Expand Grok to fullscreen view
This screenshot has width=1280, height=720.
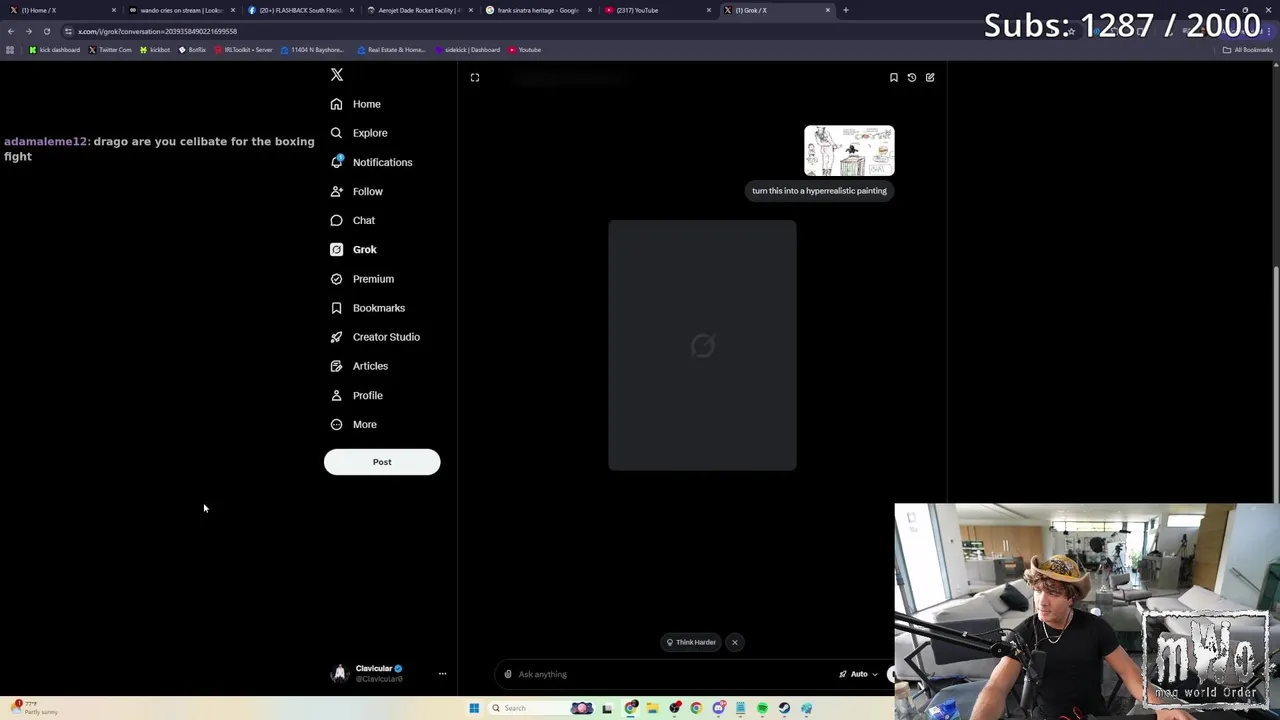(x=475, y=77)
